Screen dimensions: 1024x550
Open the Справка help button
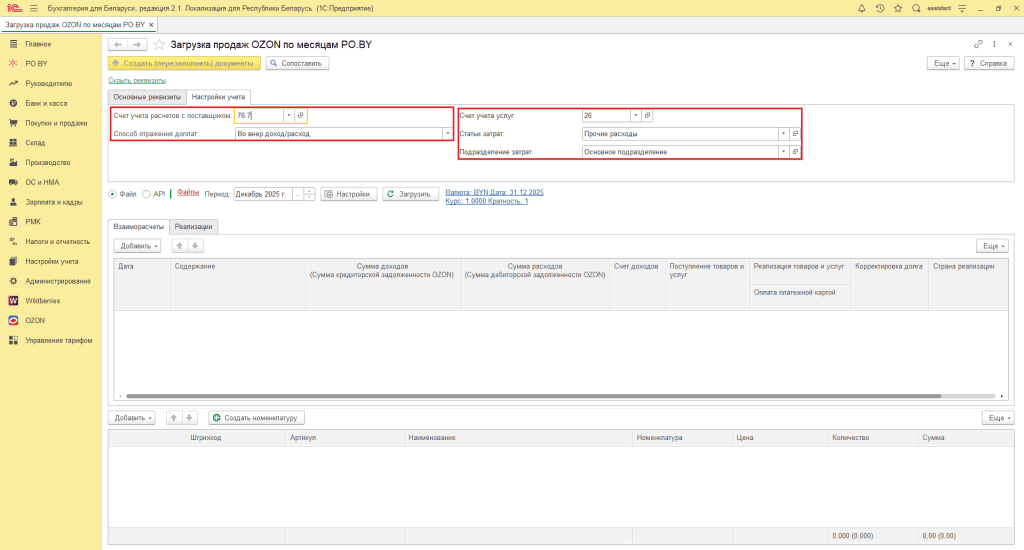[989, 63]
